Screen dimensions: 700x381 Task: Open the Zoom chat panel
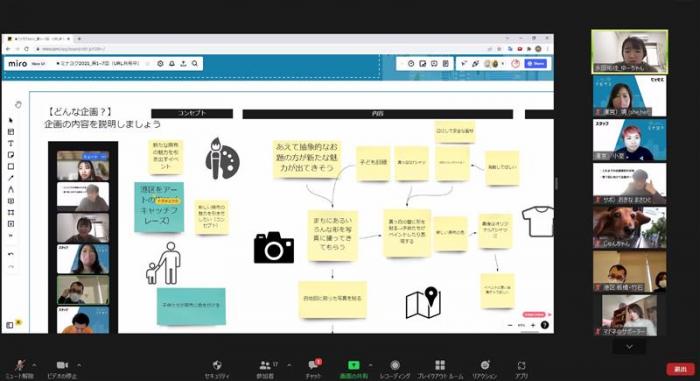pyautogui.click(x=313, y=365)
